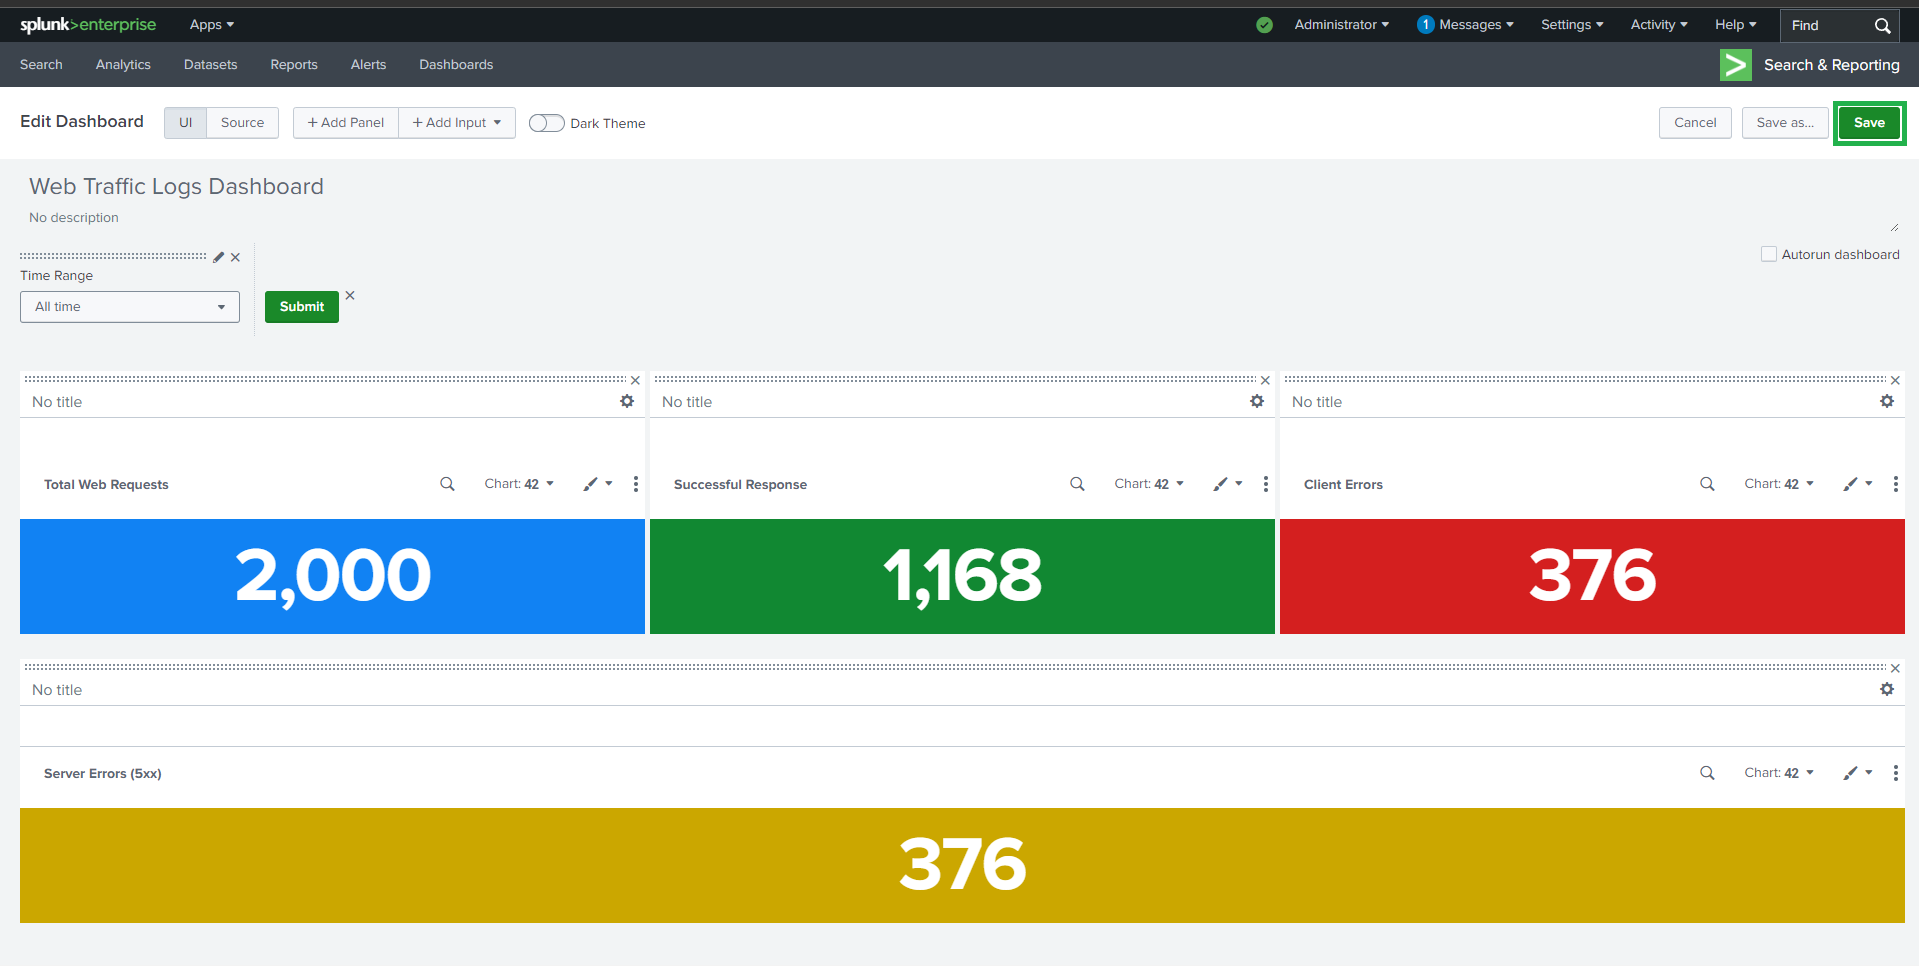Remove the Submit button from dashboard
1919x966 pixels.
350,295
